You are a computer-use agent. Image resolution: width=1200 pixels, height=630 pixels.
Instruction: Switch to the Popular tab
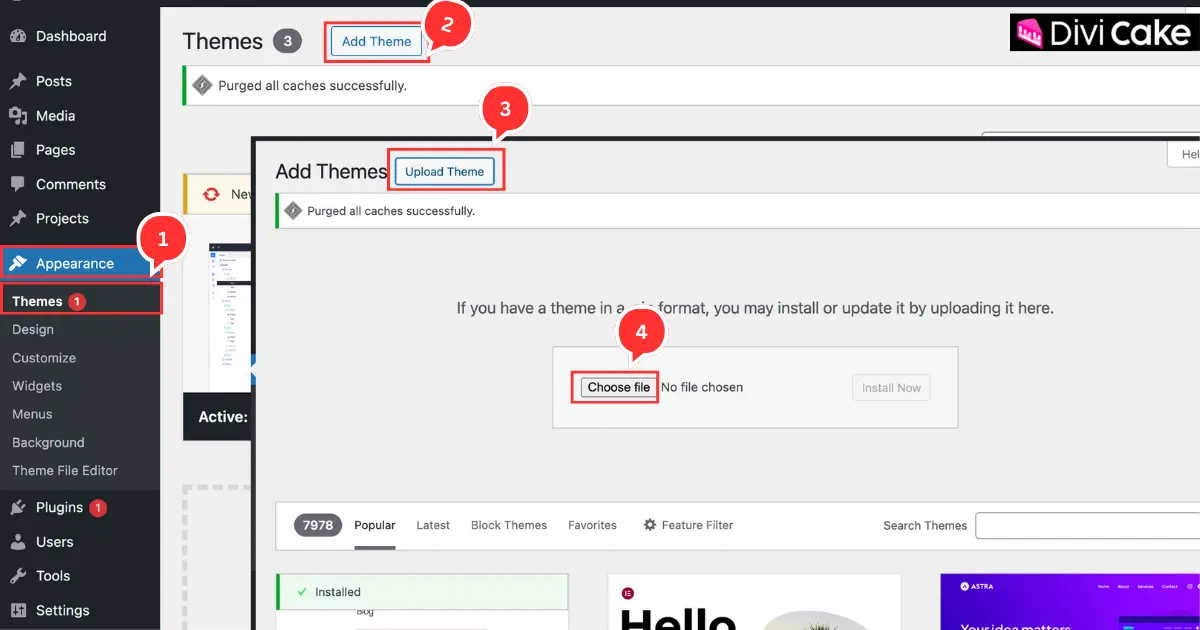(x=375, y=525)
